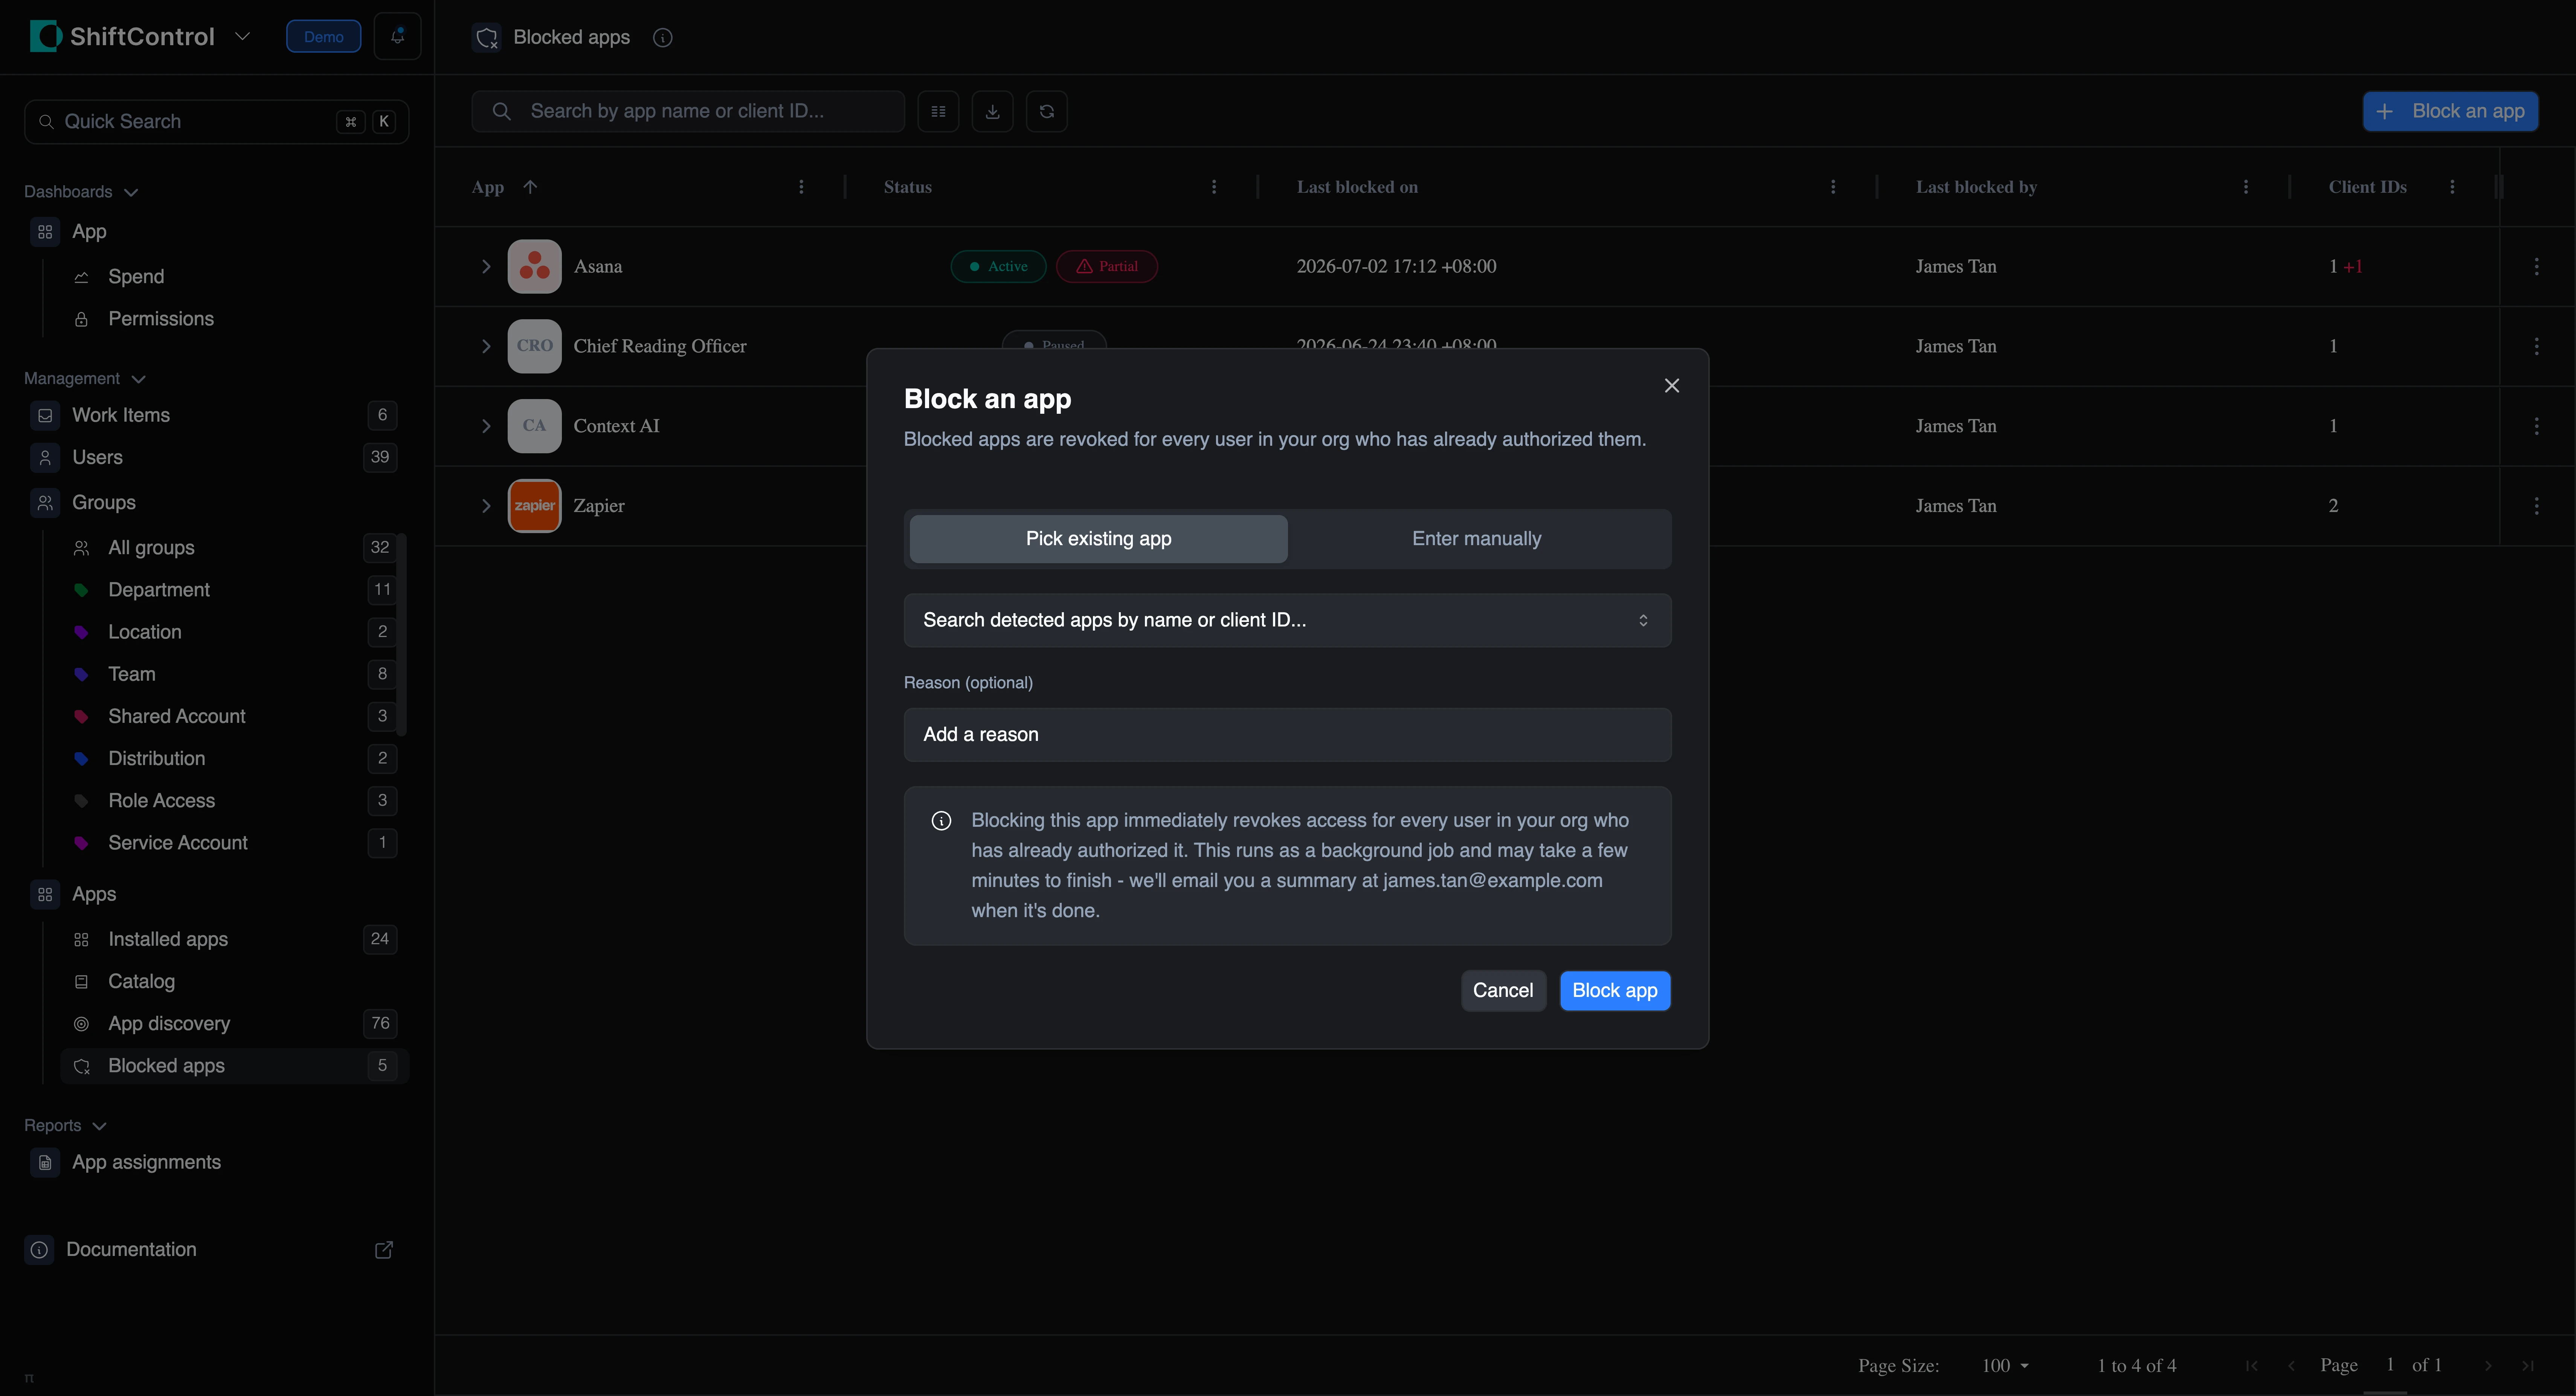The image size is (2576, 1396).
Task: Click the Block an app toolbar button
Action: click(x=2449, y=111)
